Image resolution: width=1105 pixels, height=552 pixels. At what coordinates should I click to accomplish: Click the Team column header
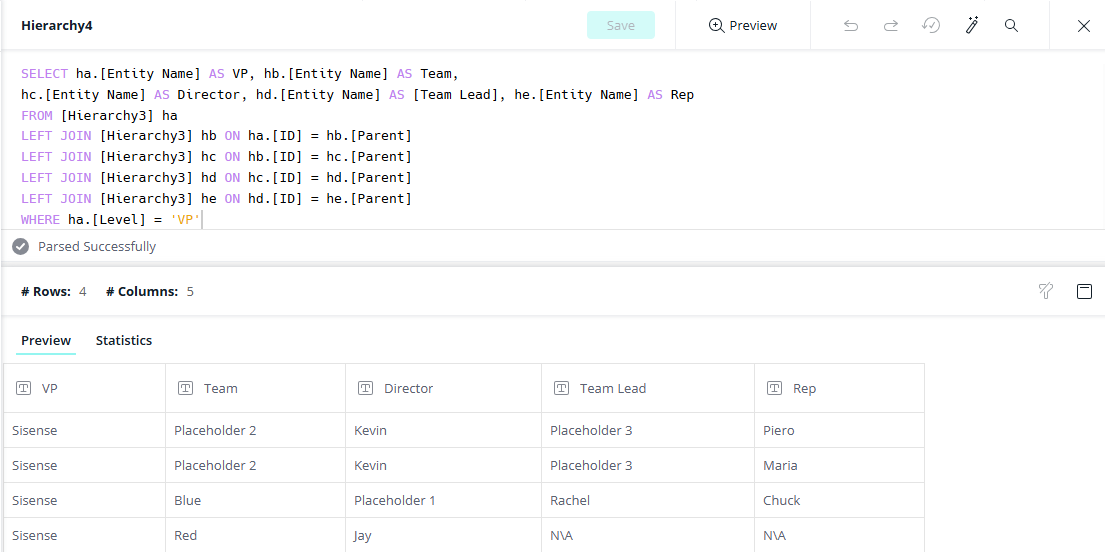[x=221, y=388]
